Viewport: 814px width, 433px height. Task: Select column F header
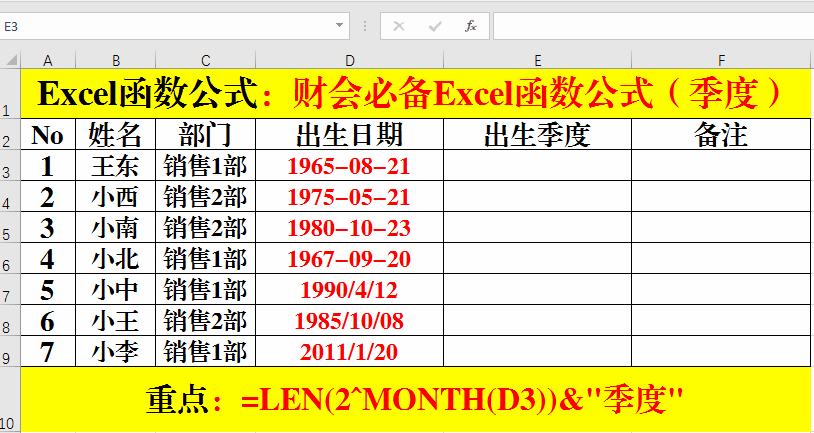pos(721,60)
